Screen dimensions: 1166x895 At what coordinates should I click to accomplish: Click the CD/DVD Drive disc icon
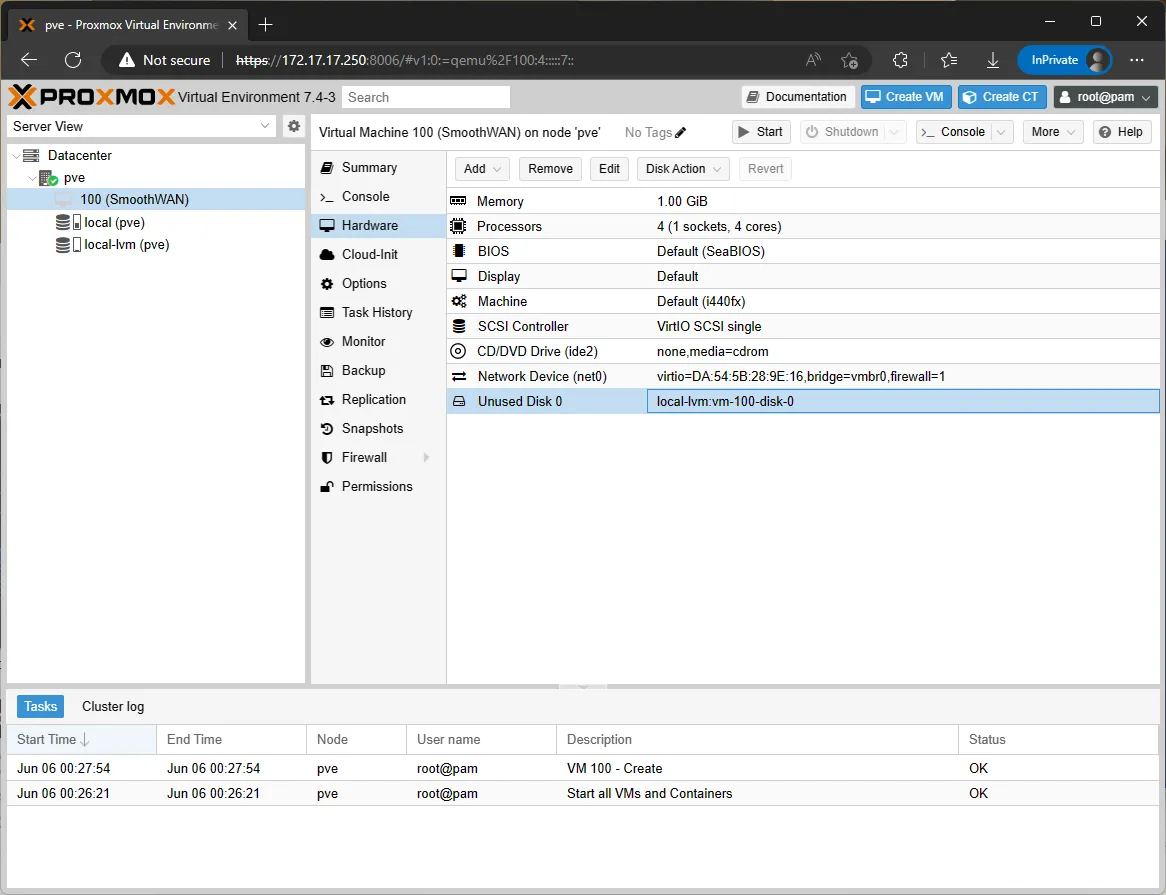[459, 351]
